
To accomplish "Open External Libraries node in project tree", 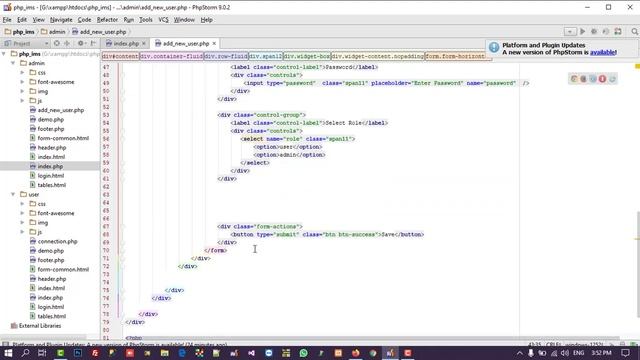I will pyautogui.click(x=36, y=326).
